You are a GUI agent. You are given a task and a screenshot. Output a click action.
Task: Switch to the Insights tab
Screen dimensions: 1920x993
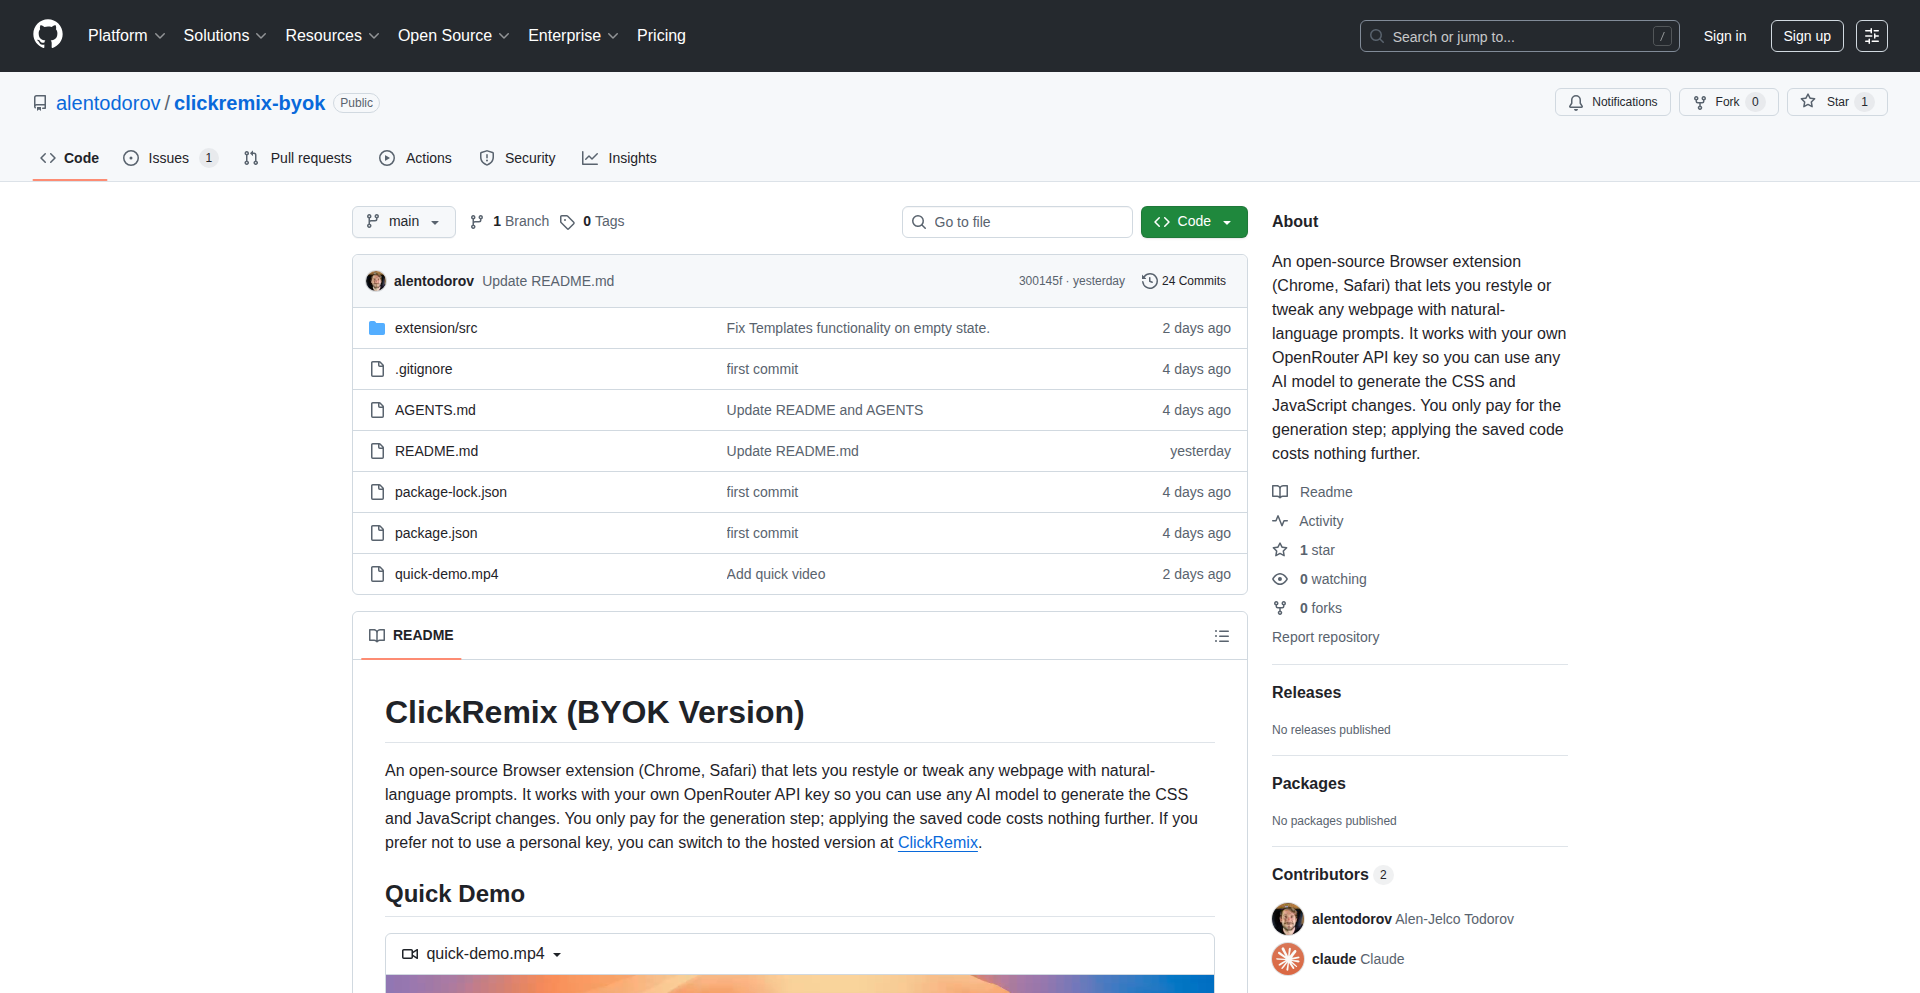tap(620, 158)
